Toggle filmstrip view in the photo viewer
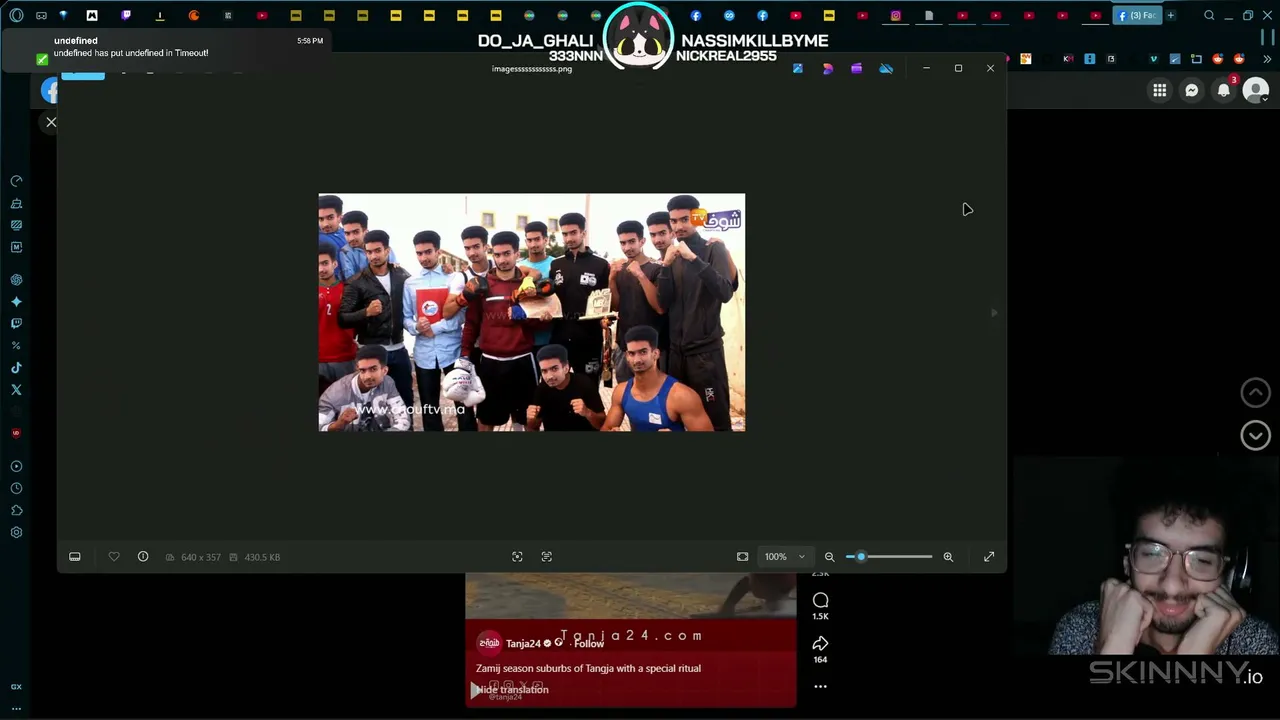Viewport: 1280px width, 720px height. tap(75, 557)
